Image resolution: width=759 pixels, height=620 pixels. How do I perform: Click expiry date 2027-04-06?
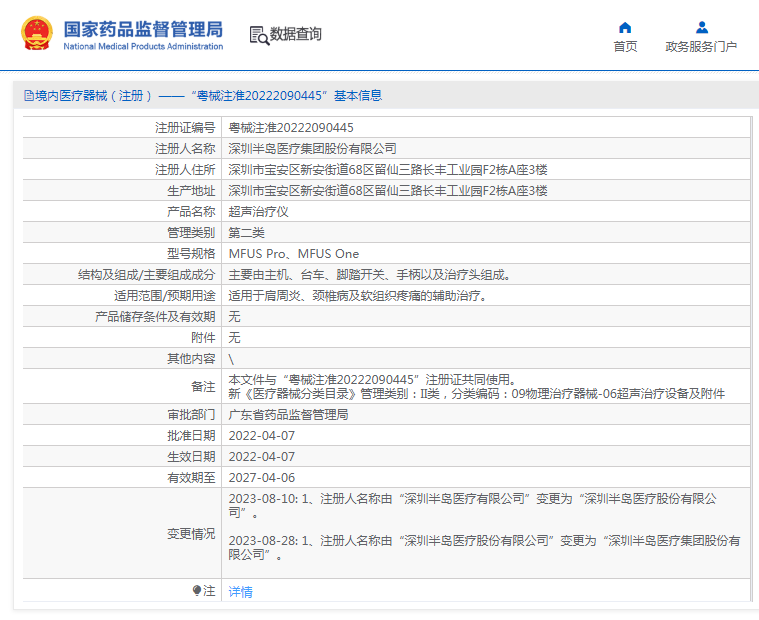point(262,478)
